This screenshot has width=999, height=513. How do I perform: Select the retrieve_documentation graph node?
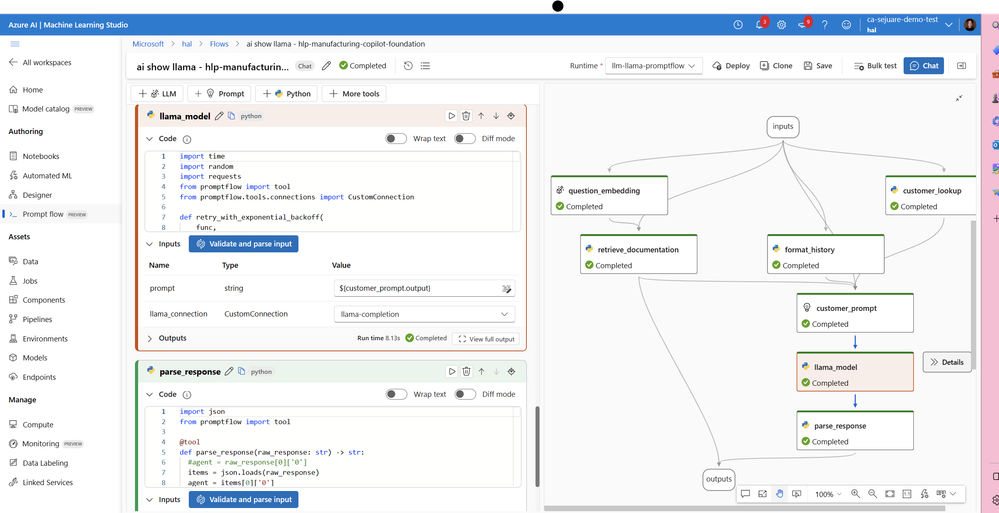coord(638,254)
